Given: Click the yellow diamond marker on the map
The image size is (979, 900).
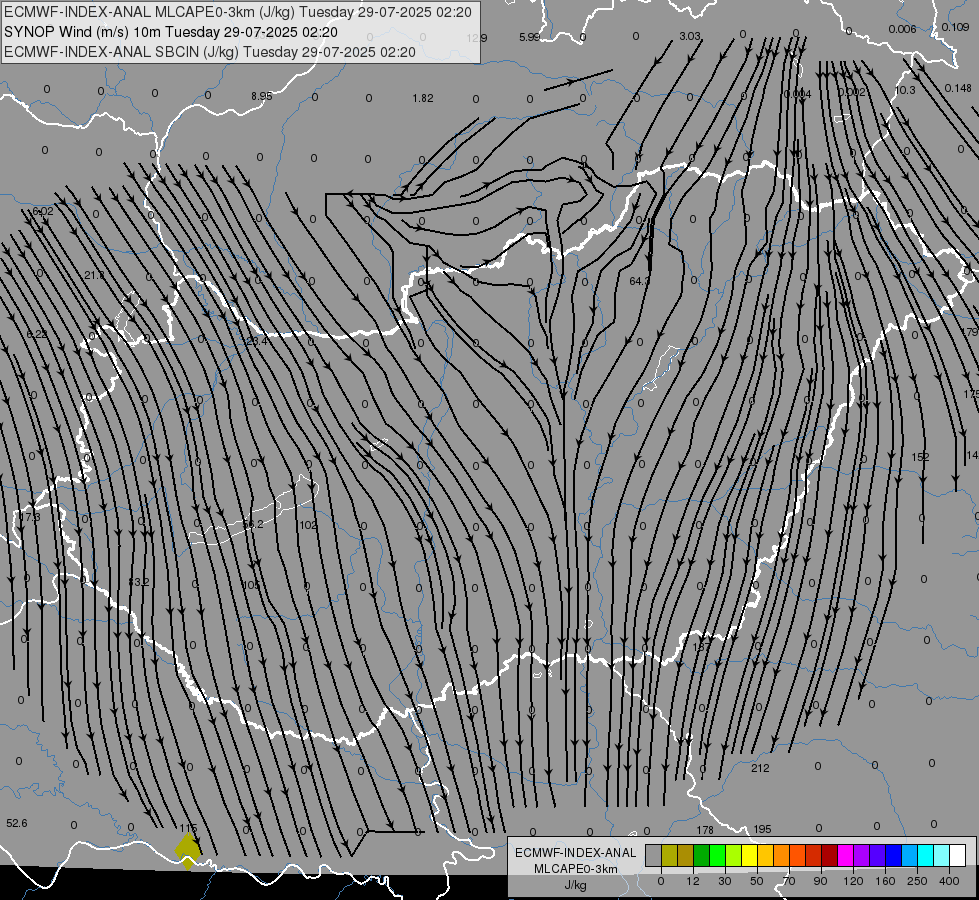Looking at the screenshot, I should tap(188, 849).
